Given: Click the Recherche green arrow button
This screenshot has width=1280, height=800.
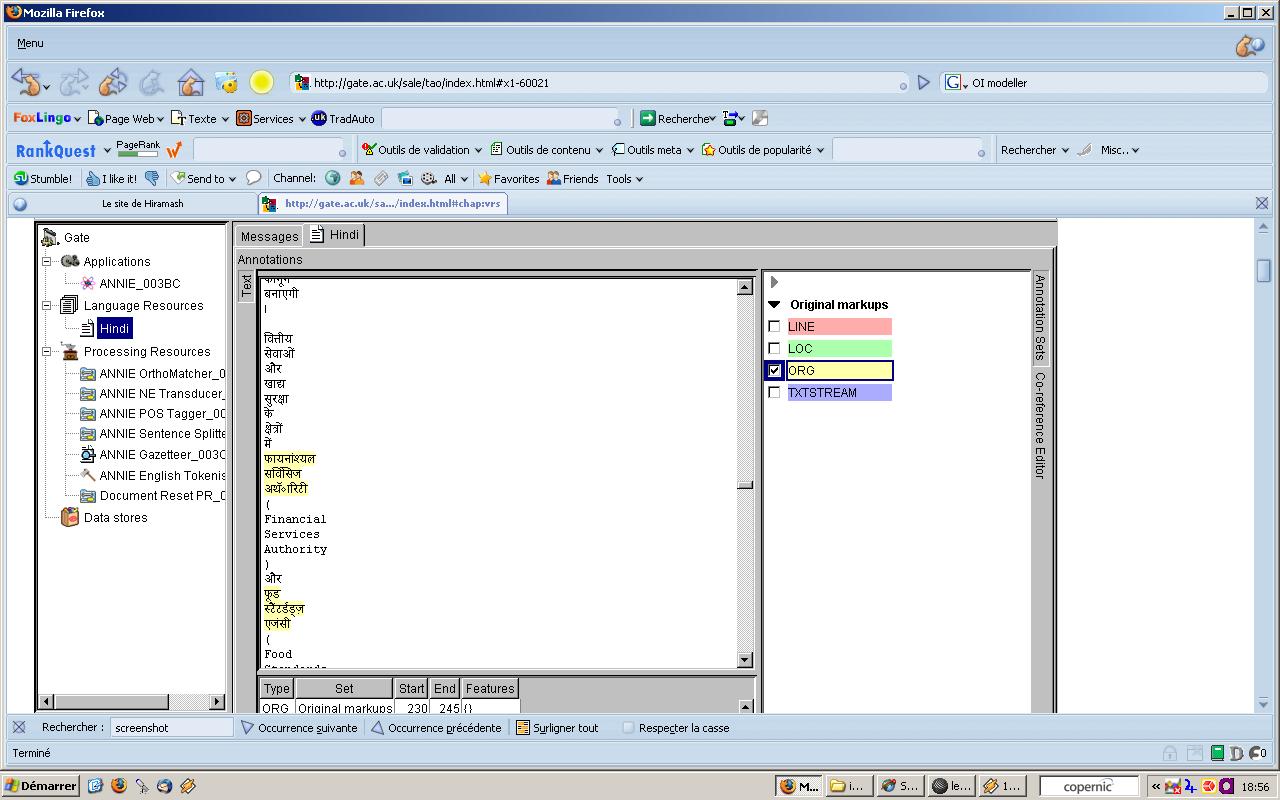Looking at the screenshot, I should [x=678, y=118].
